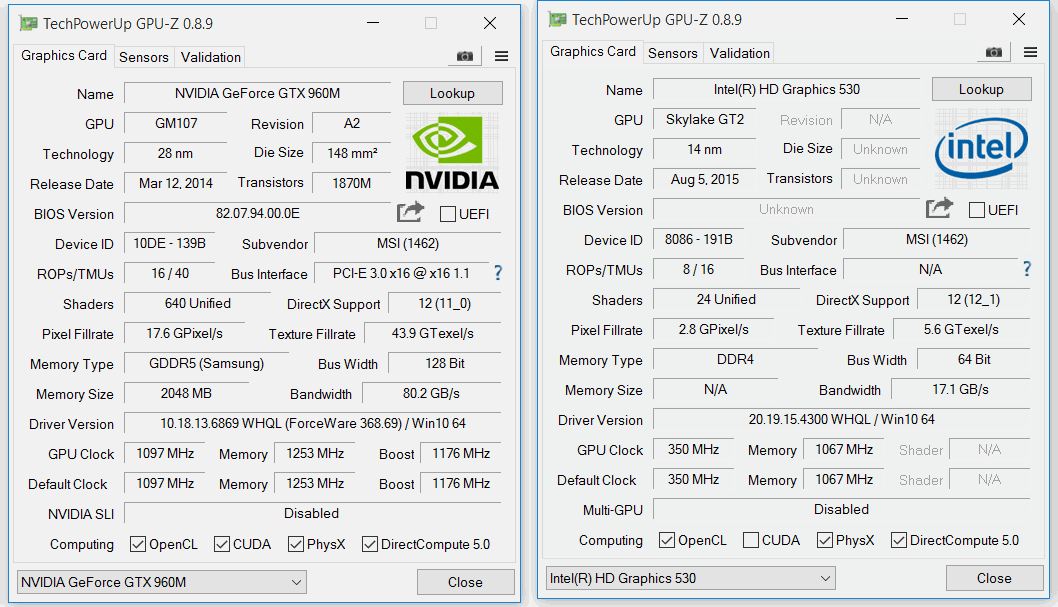
Task: Open the hamburger menu in NVIDIA GPU-Z window
Action: [501, 56]
